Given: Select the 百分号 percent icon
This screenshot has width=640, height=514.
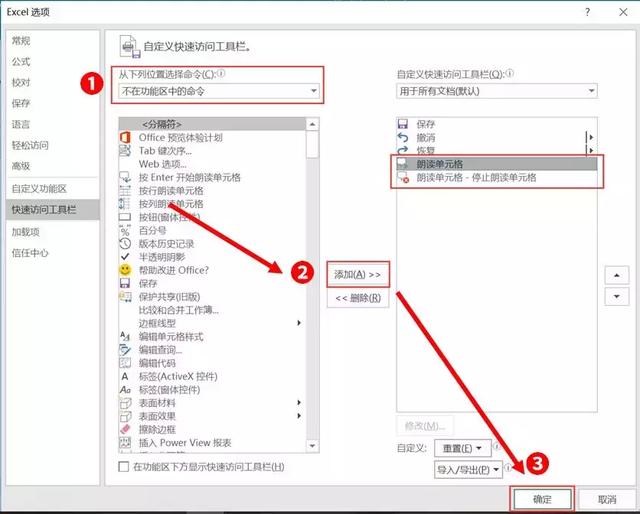Looking at the screenshot, I should pyautogui.click(x=125, y=230).
